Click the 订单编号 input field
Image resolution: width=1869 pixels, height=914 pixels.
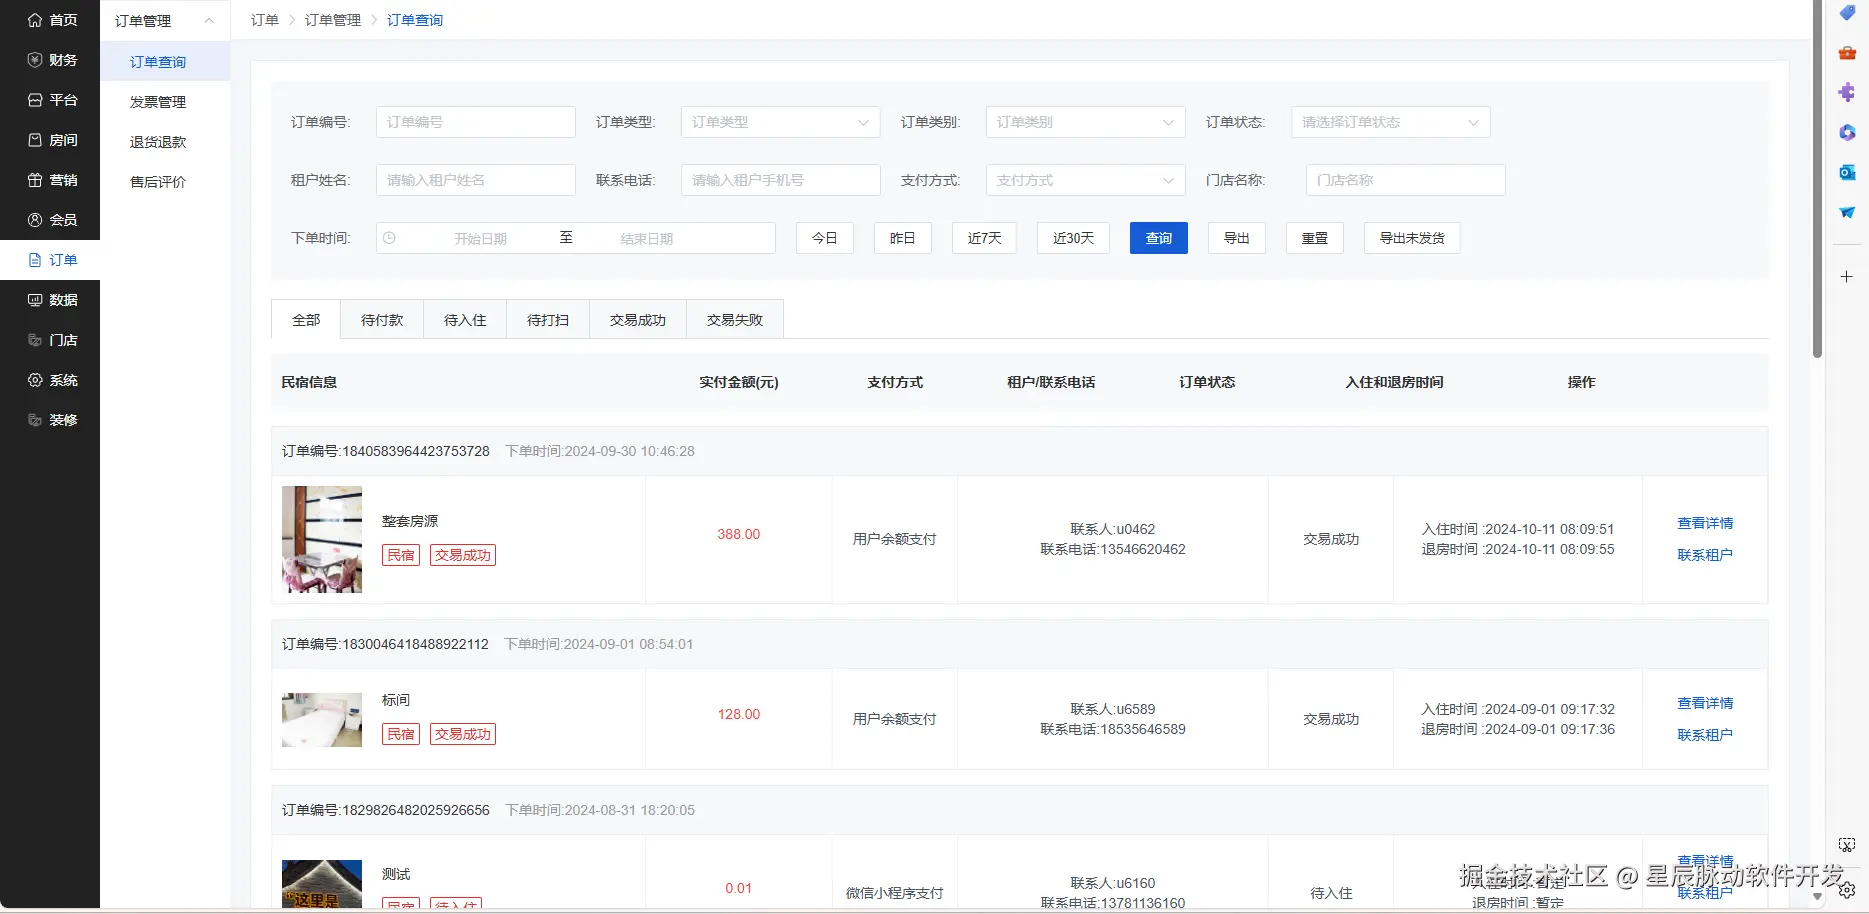[476, 122]
